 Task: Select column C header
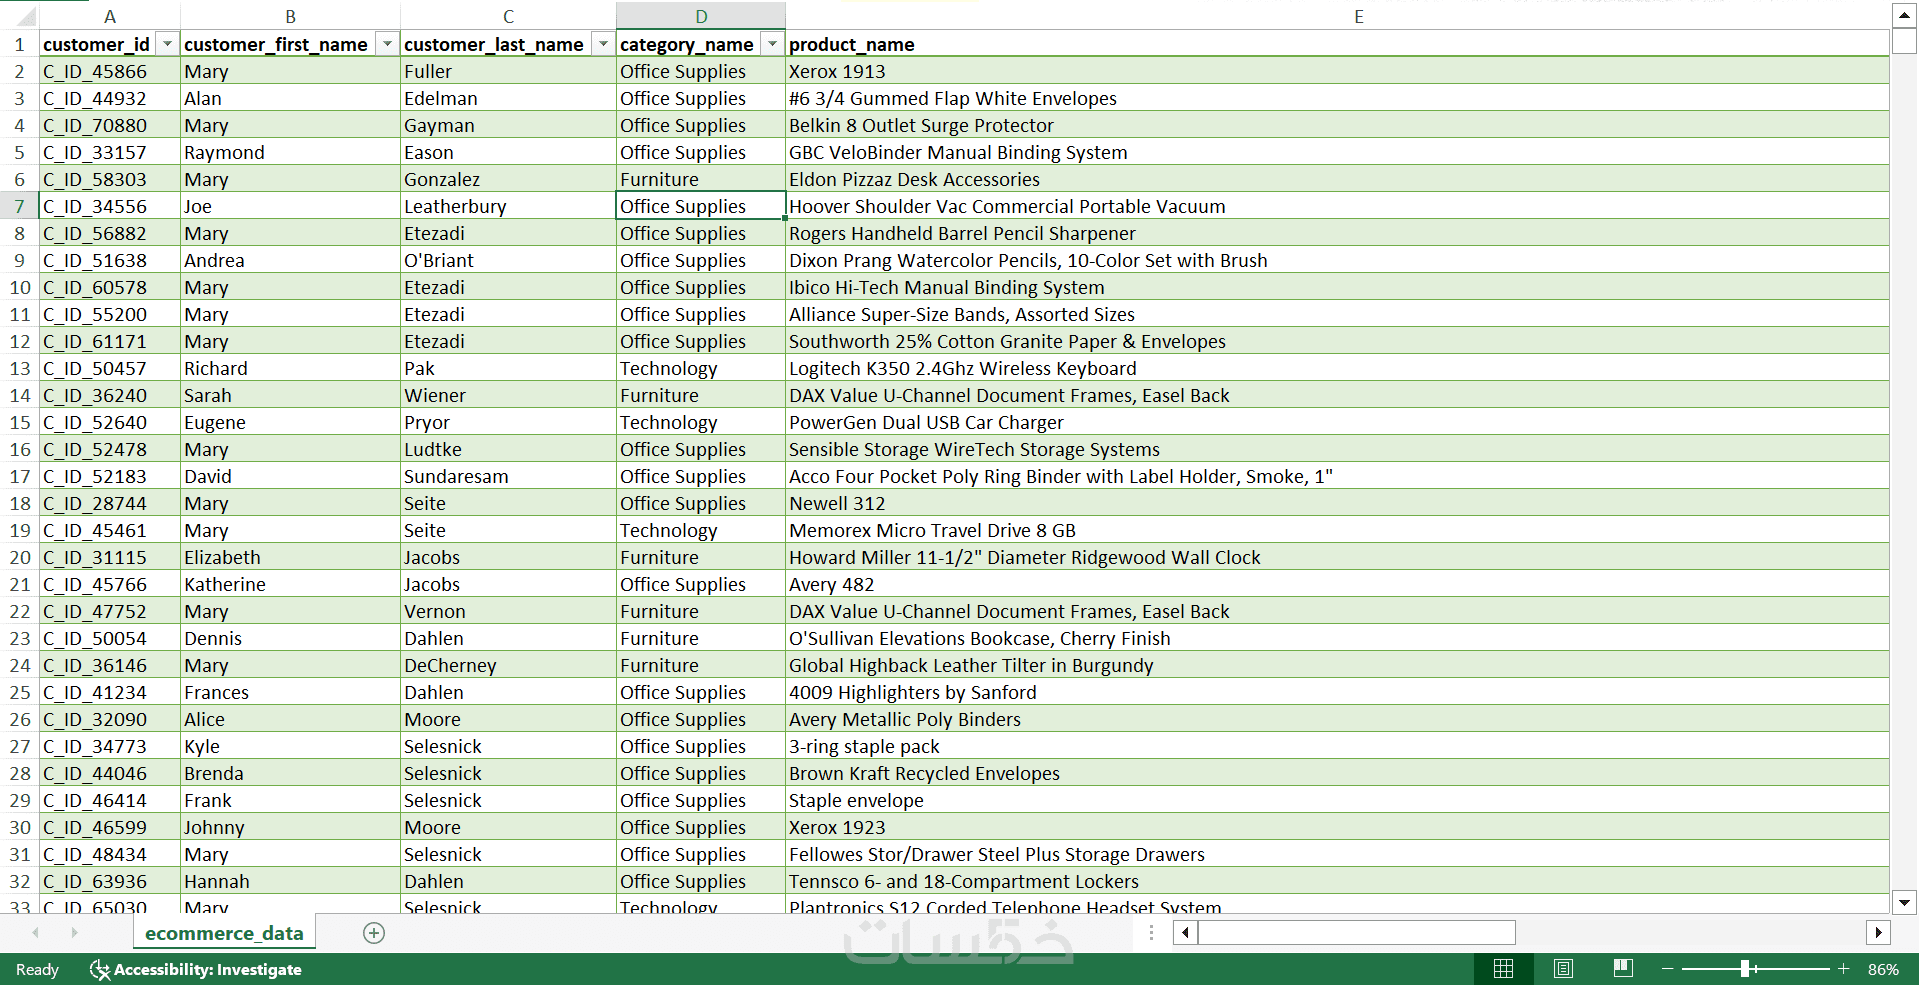coord(508,16)
